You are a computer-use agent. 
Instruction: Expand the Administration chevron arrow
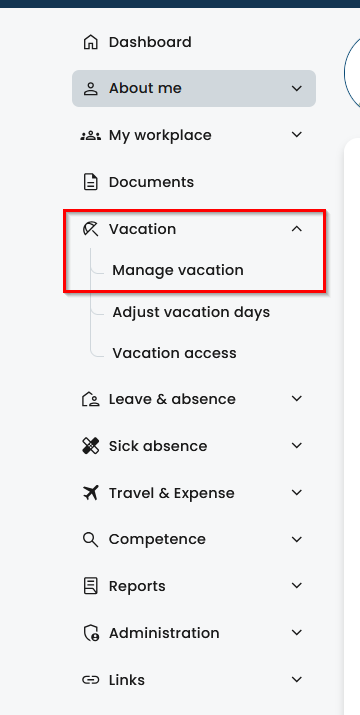pyautogui.click(x=297, y=632)
